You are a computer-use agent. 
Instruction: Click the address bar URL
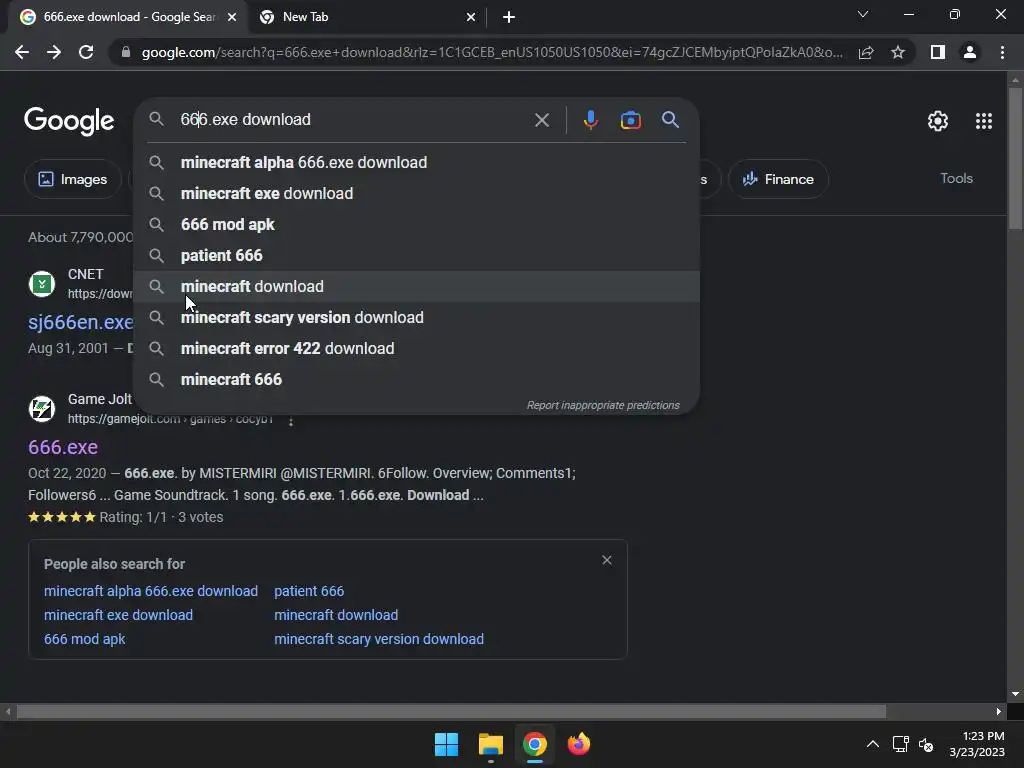pyautogui.click(x=492, y=52)
